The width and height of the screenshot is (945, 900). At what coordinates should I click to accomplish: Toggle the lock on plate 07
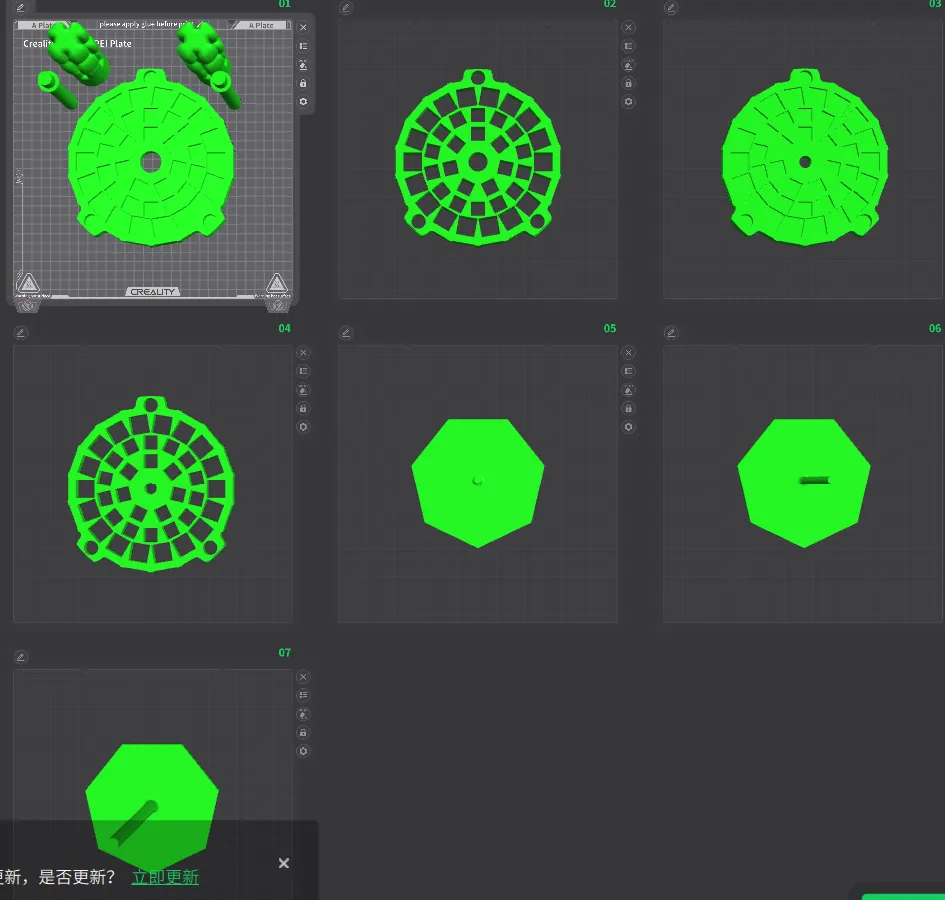pyautogui.click(x=303, y=732)
